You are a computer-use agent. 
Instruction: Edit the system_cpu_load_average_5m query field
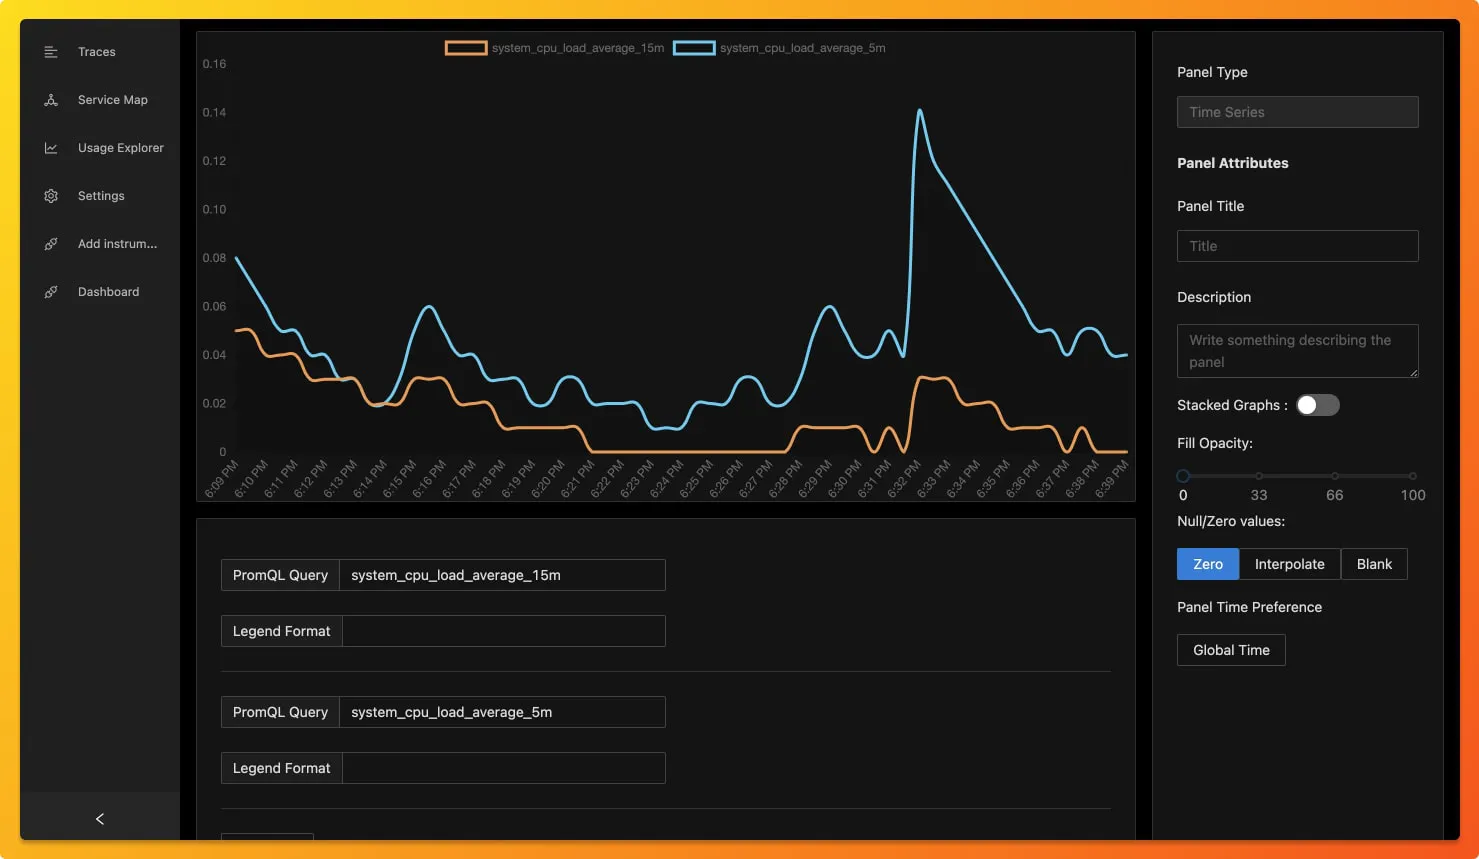[x=502, y=712]
